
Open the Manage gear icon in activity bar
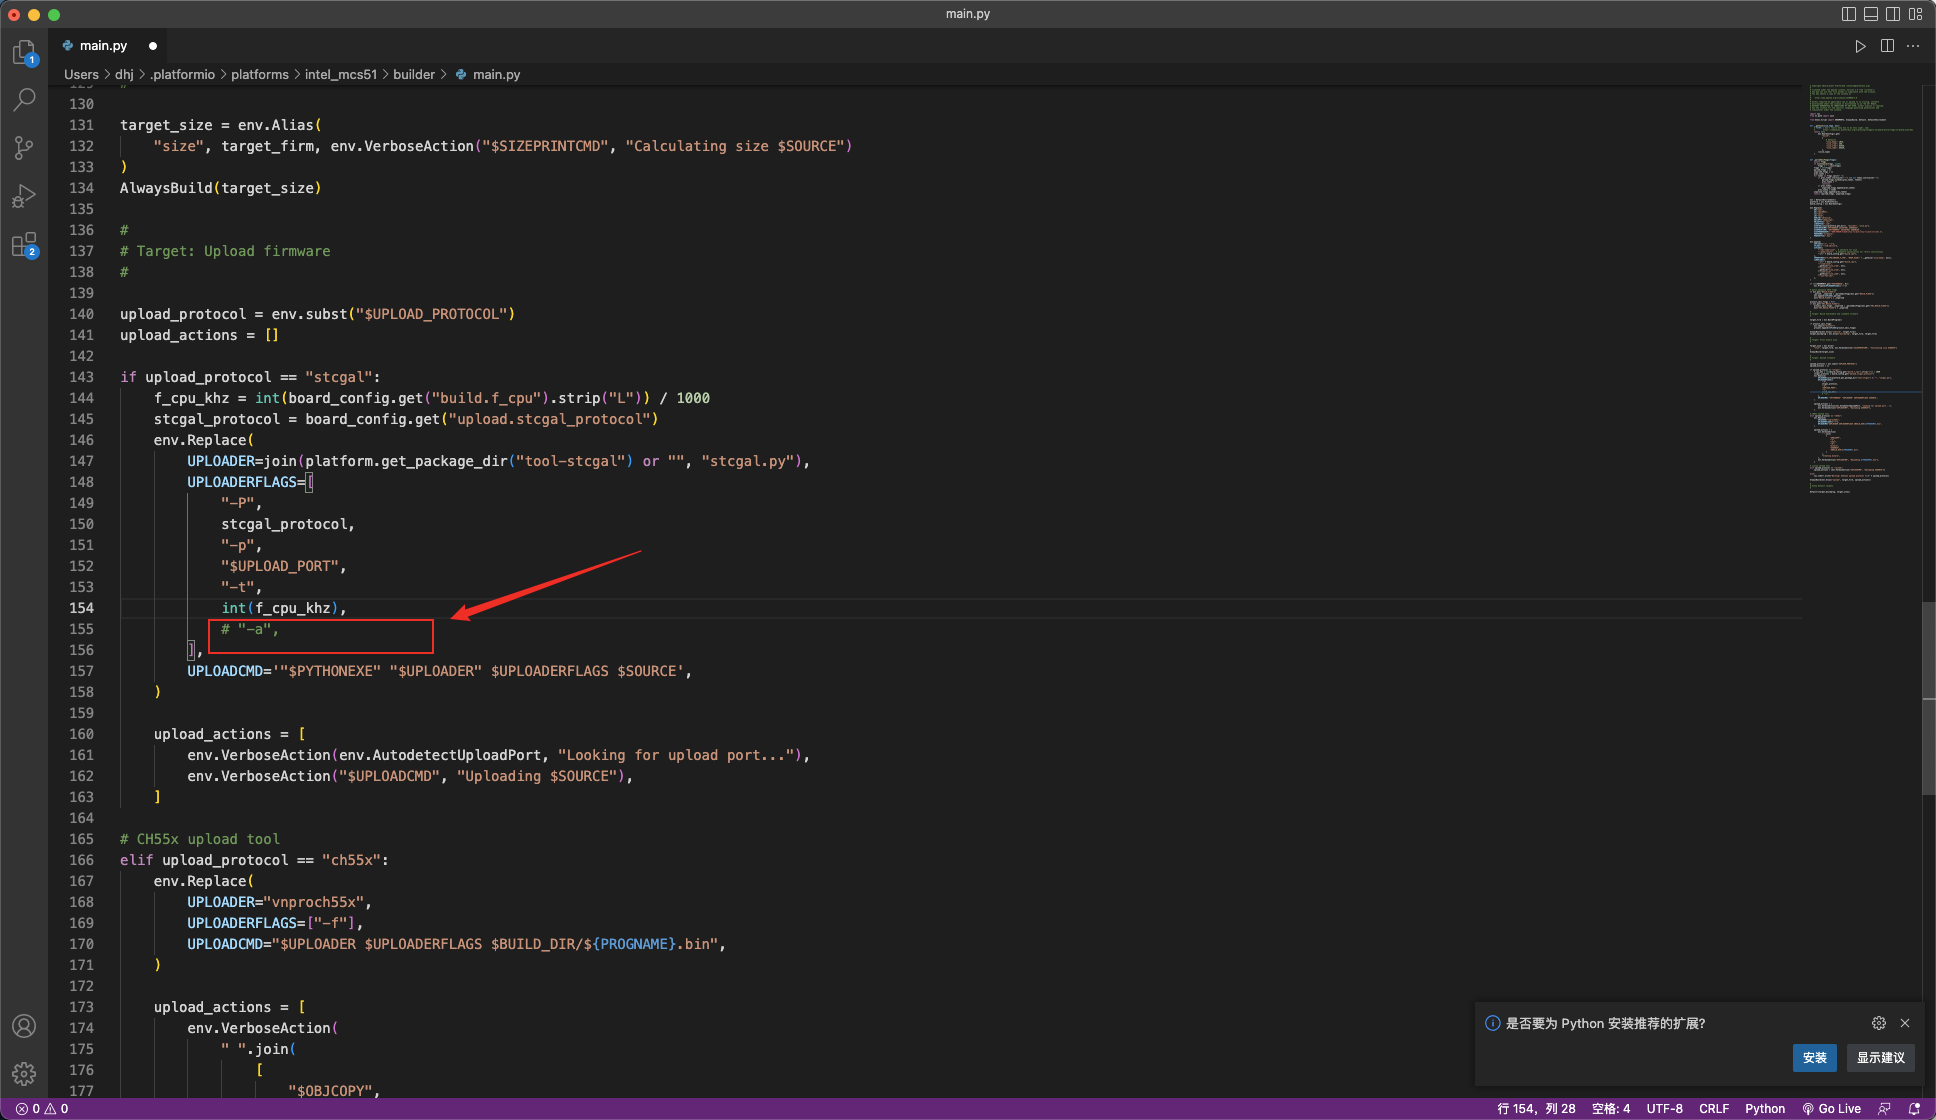tap(24, 1073)
